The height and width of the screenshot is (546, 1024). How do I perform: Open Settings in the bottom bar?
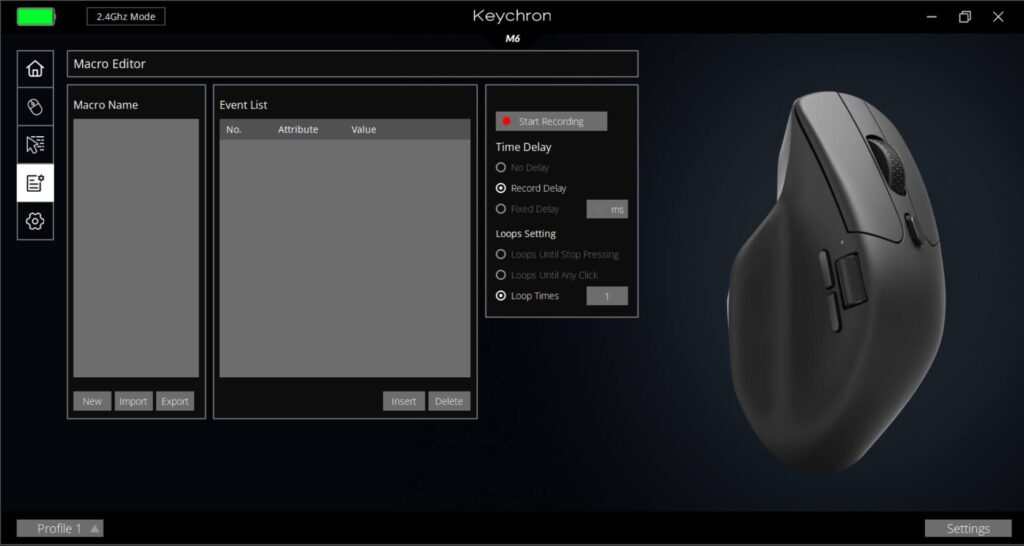(967, 528)
